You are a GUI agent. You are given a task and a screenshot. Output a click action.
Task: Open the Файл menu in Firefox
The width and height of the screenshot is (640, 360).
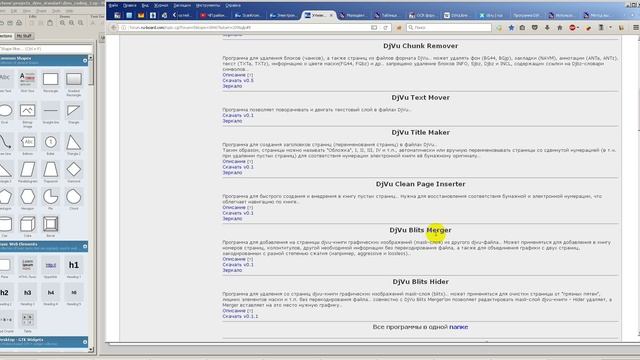113,6
